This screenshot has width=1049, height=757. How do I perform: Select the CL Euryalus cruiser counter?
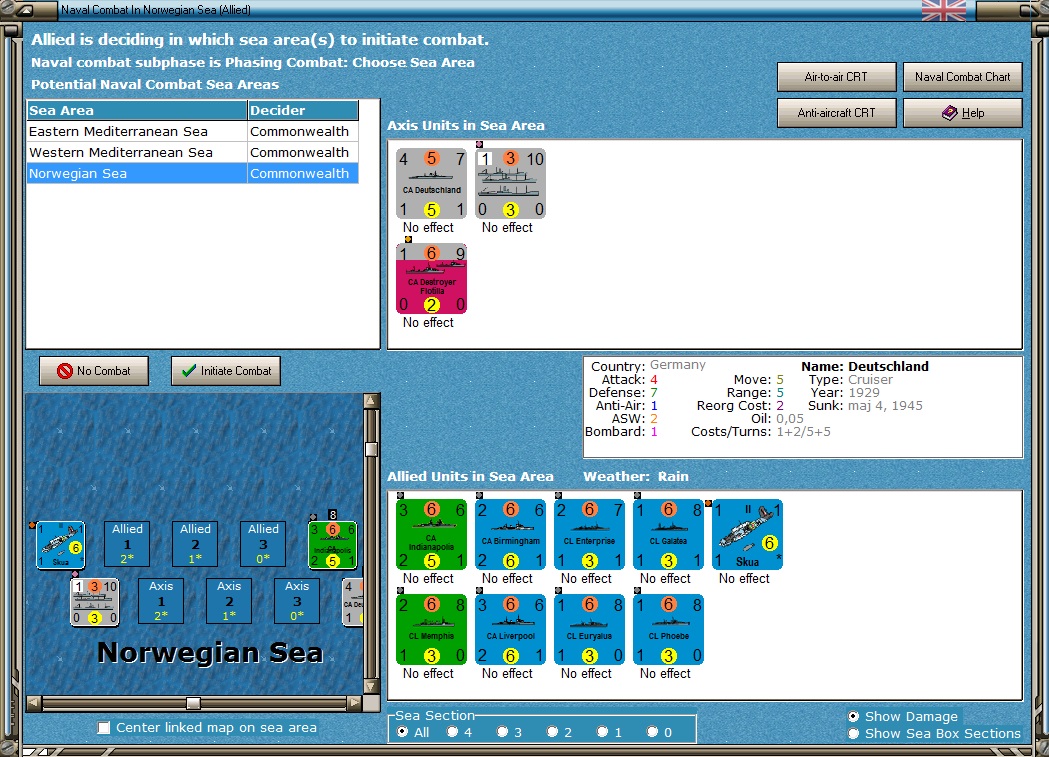[589, 630]
